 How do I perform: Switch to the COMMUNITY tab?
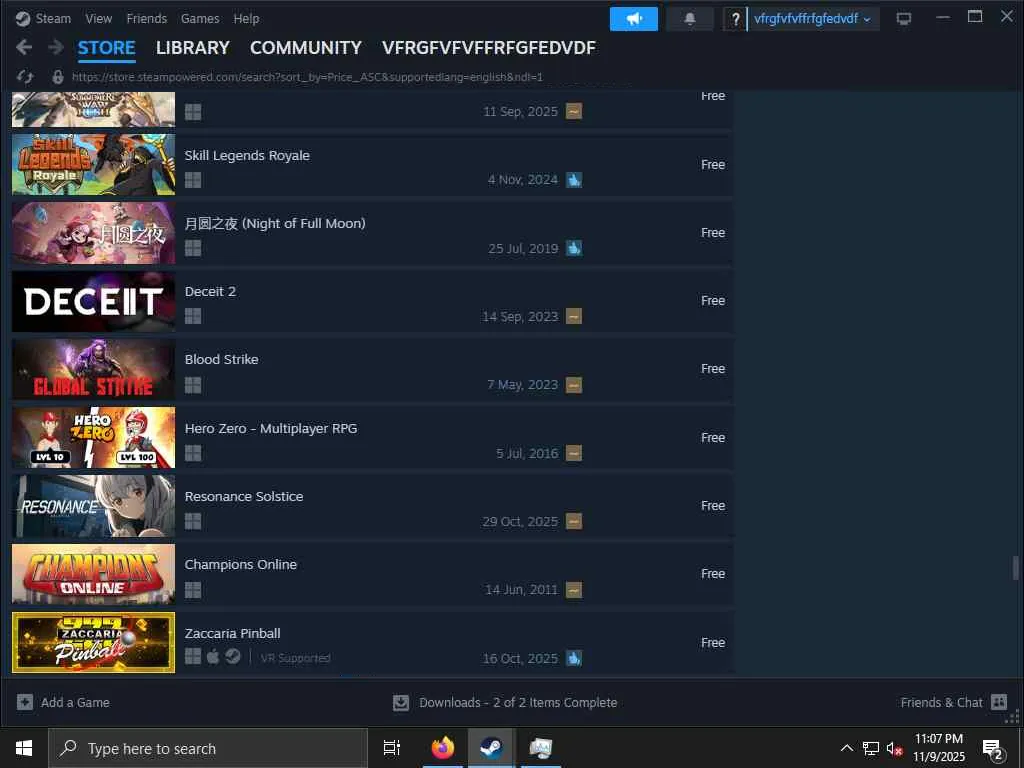point(306,48)
